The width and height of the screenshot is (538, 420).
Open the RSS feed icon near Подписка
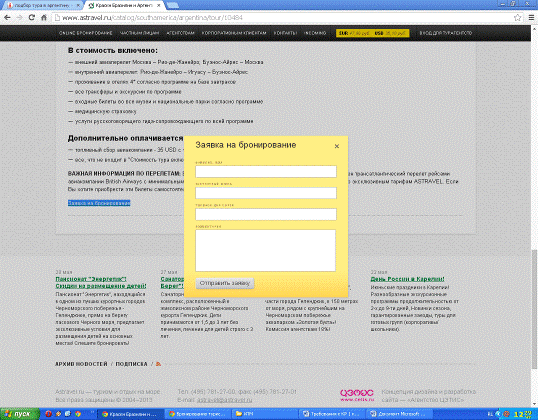coord(159,364)
